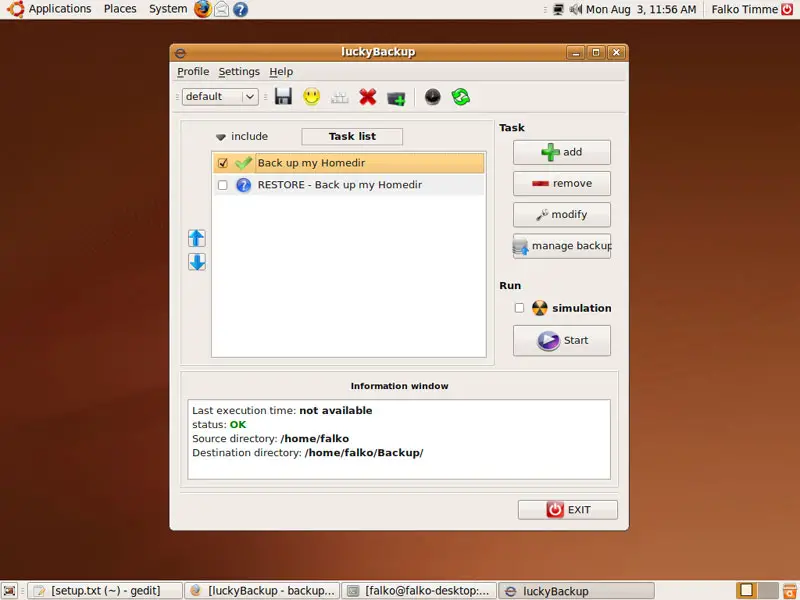Open the Places menu
The height and width of the screenshot is (600, 800).
[x=120, y=9]
